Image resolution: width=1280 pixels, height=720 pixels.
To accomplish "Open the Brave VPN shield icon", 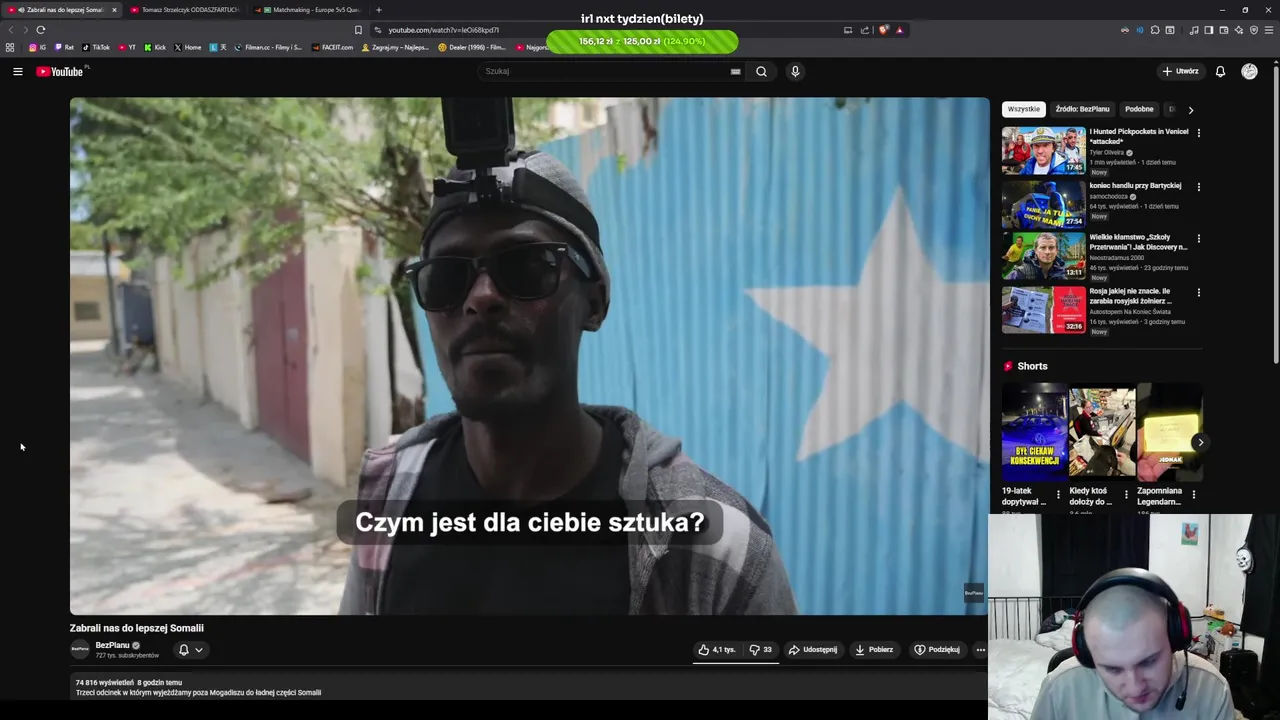I will [x=1254, y=30].
